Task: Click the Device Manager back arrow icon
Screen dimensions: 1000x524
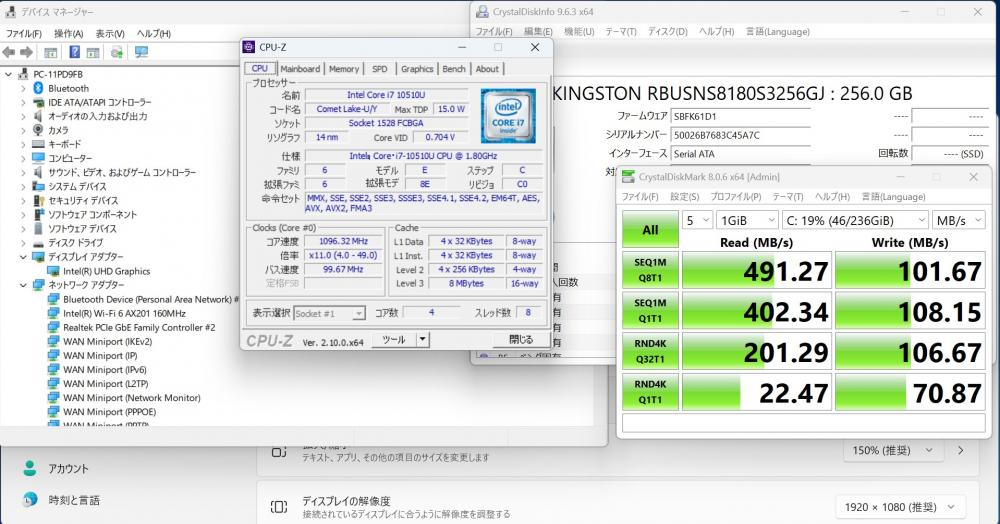Action: click(x=9, y=52)
